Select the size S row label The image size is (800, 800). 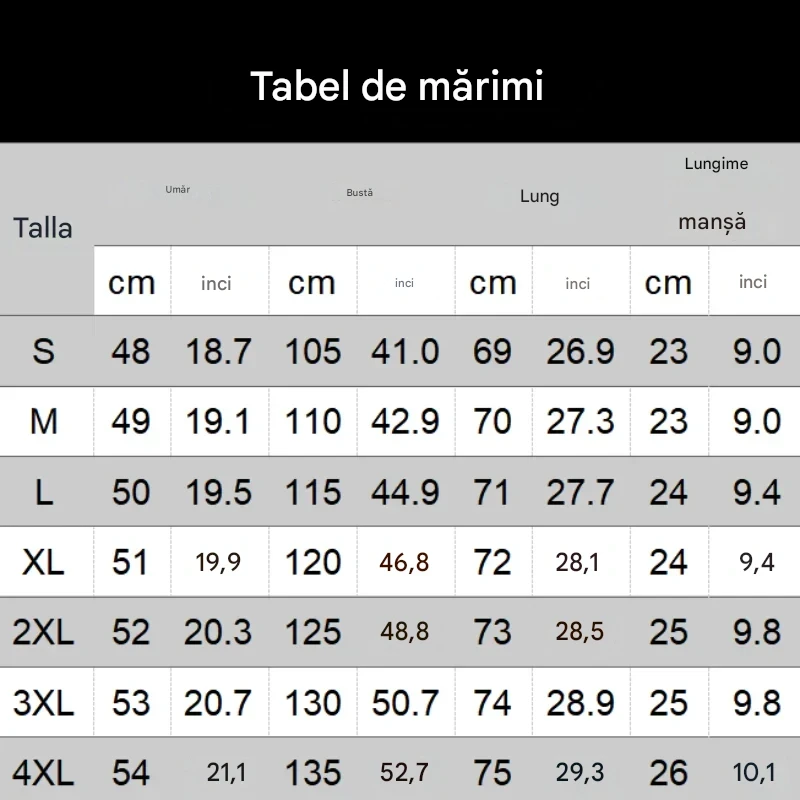click(44, 351)
